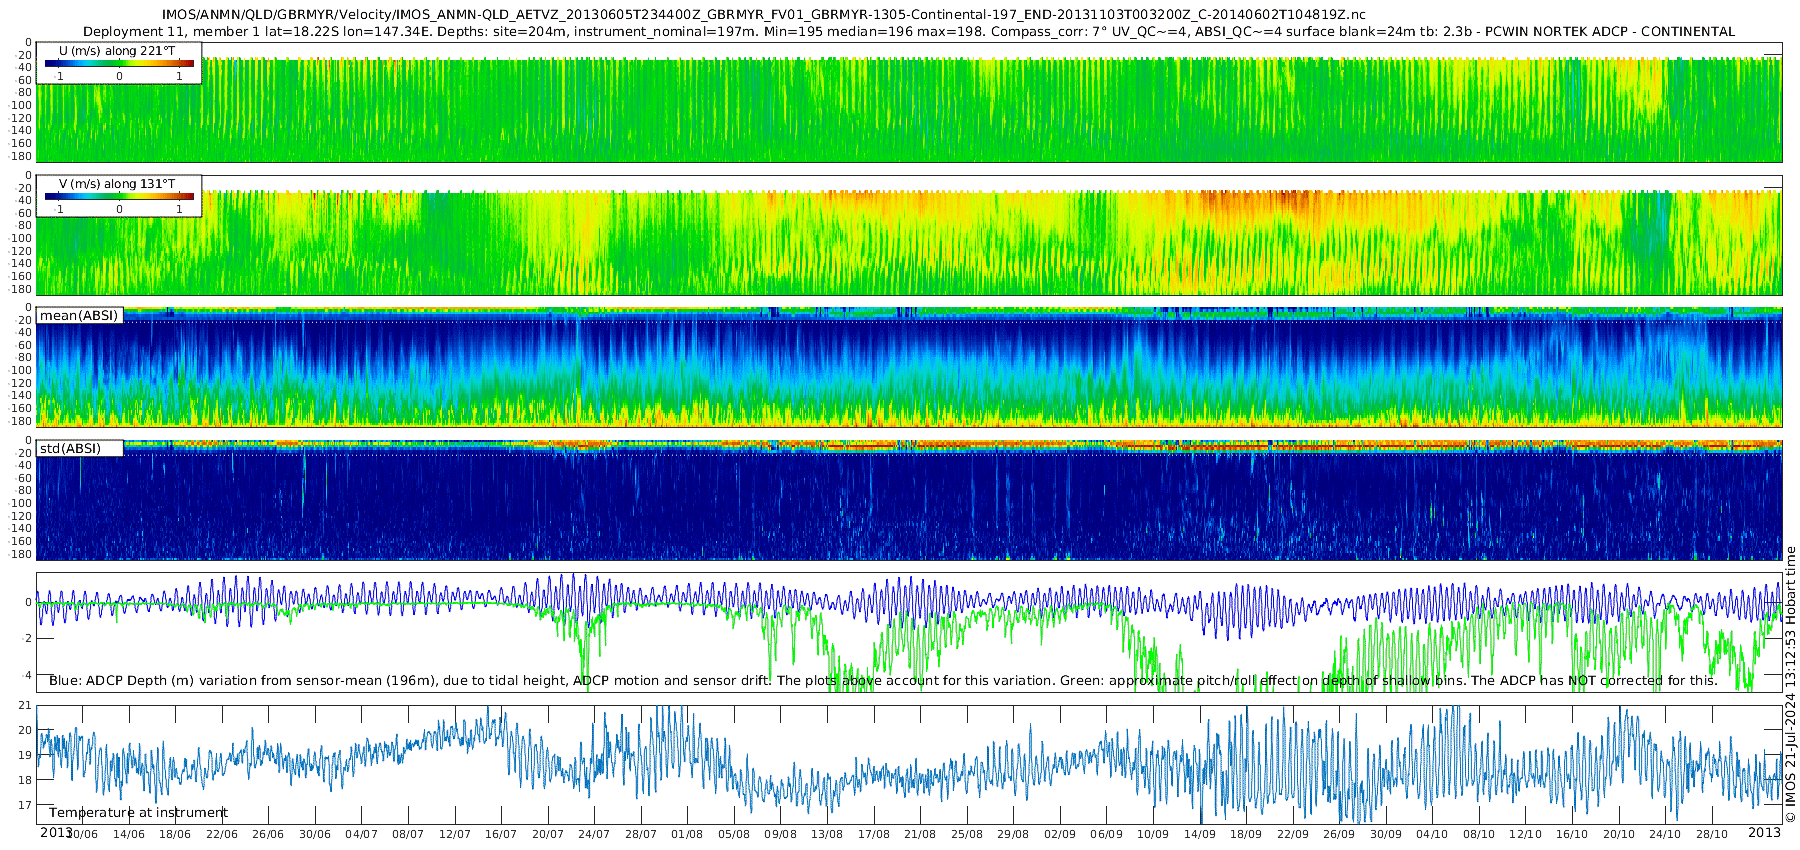
Task: Click the 16/07 date tick on time axis
Action: (501, 835)
